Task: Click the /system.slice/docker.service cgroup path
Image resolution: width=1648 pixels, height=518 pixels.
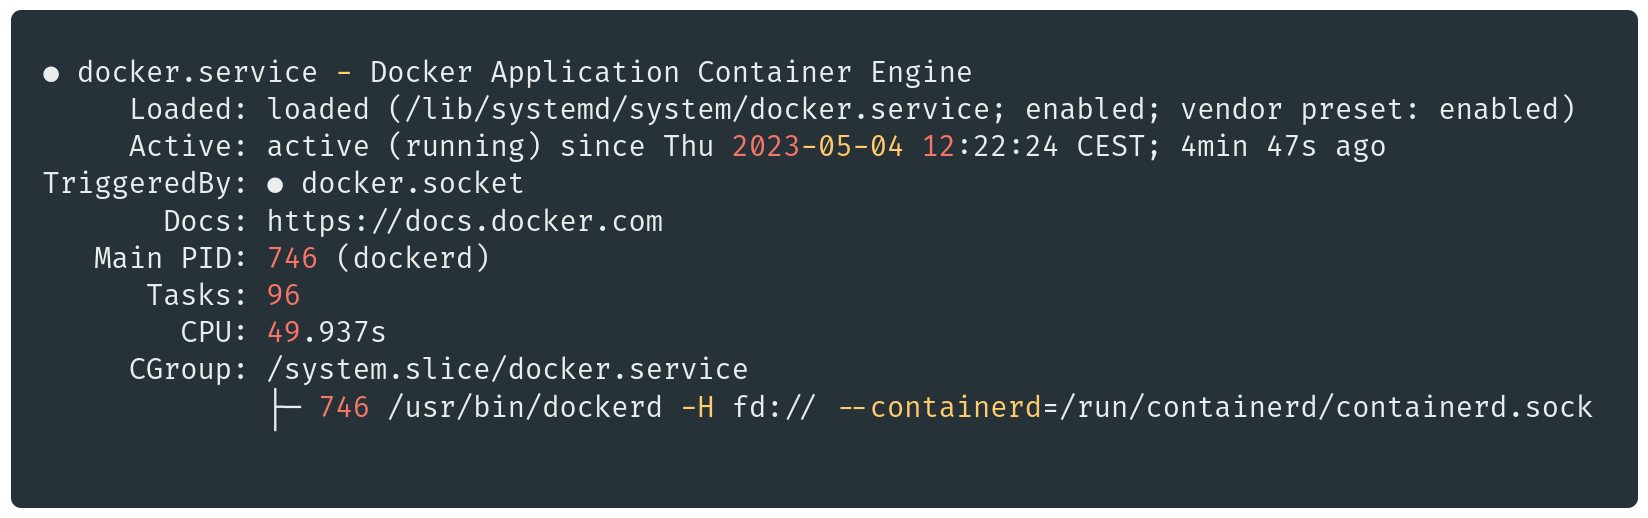Action: 507,370
